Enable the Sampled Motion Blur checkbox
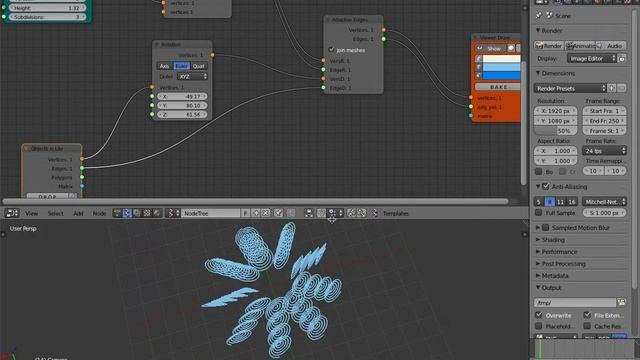Viewport: 640px width, 360px height. [546, 227]
